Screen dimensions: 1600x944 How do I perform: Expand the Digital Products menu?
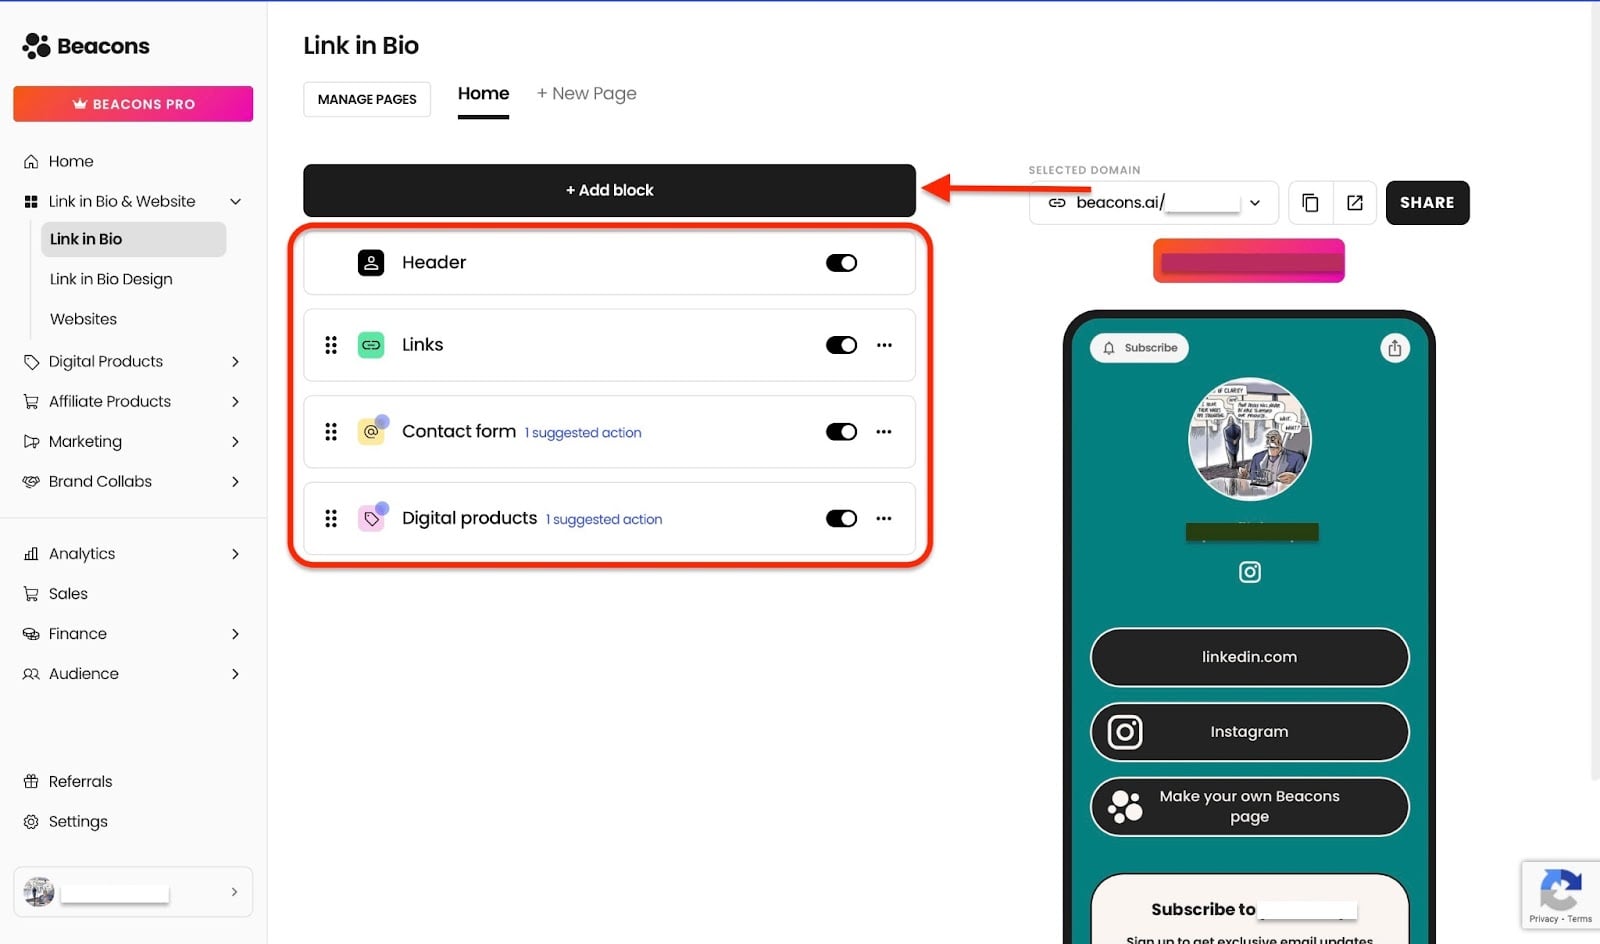236,362
